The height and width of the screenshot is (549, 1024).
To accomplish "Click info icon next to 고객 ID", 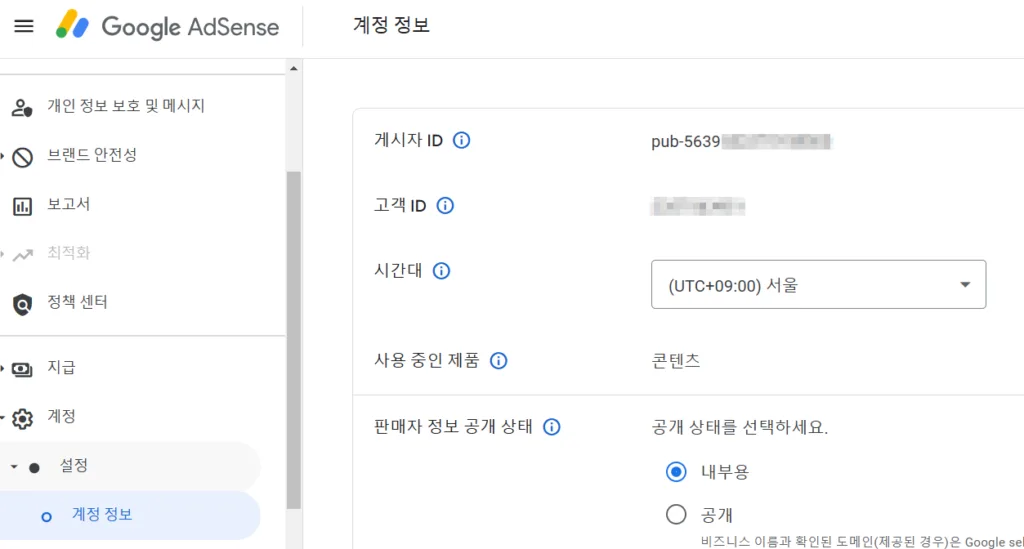I will (x=445, y=206).
